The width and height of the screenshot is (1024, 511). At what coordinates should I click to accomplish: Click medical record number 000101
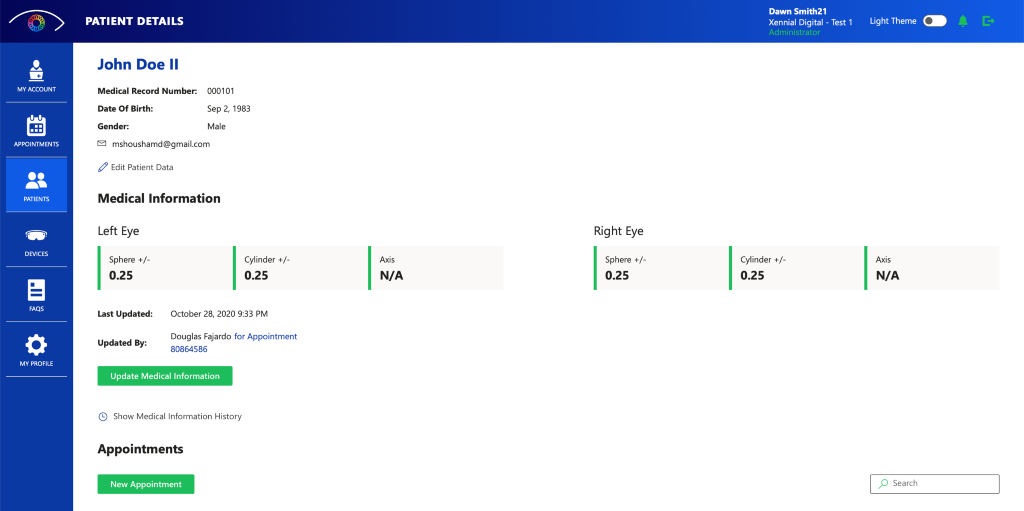tap(221, 91)
